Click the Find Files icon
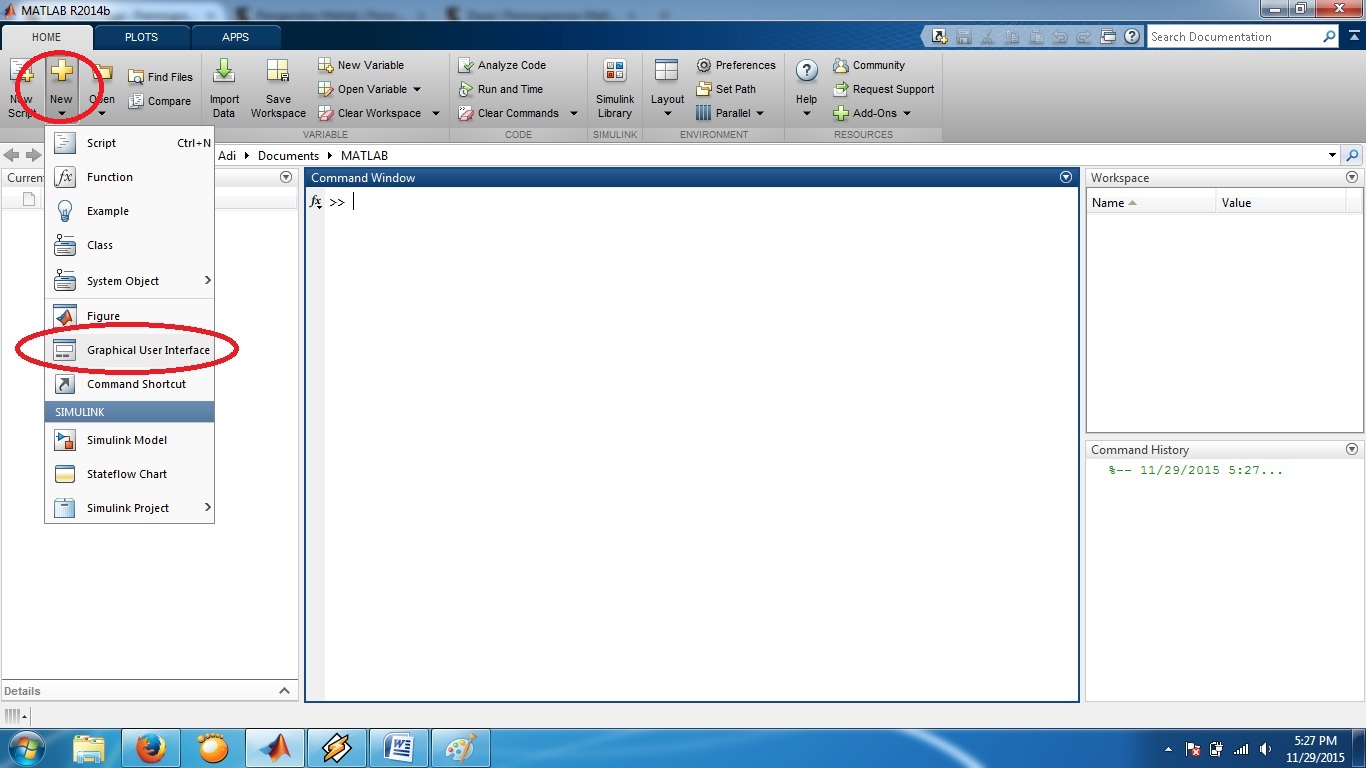Screen dimensions: 1366x768 136,77
